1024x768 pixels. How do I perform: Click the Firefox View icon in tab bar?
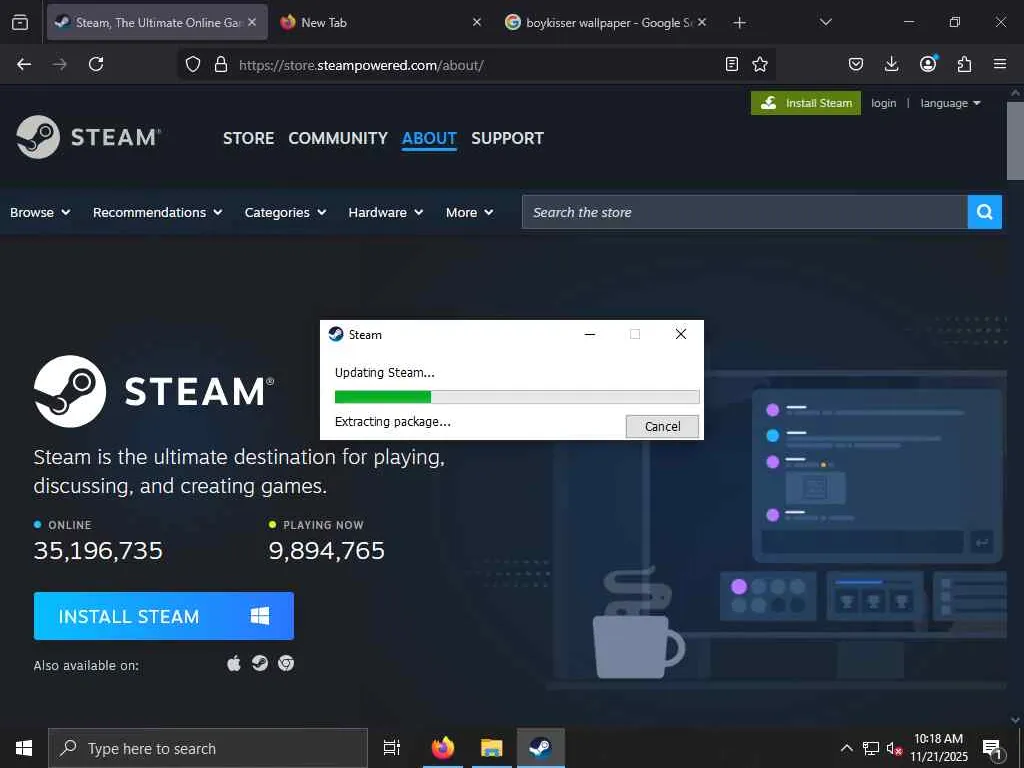point(20,22)
